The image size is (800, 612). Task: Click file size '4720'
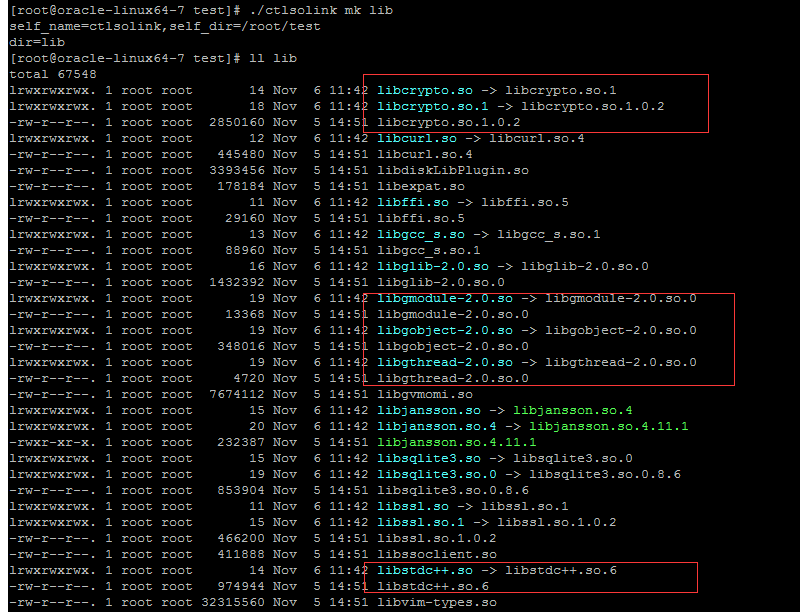(249, 378)
